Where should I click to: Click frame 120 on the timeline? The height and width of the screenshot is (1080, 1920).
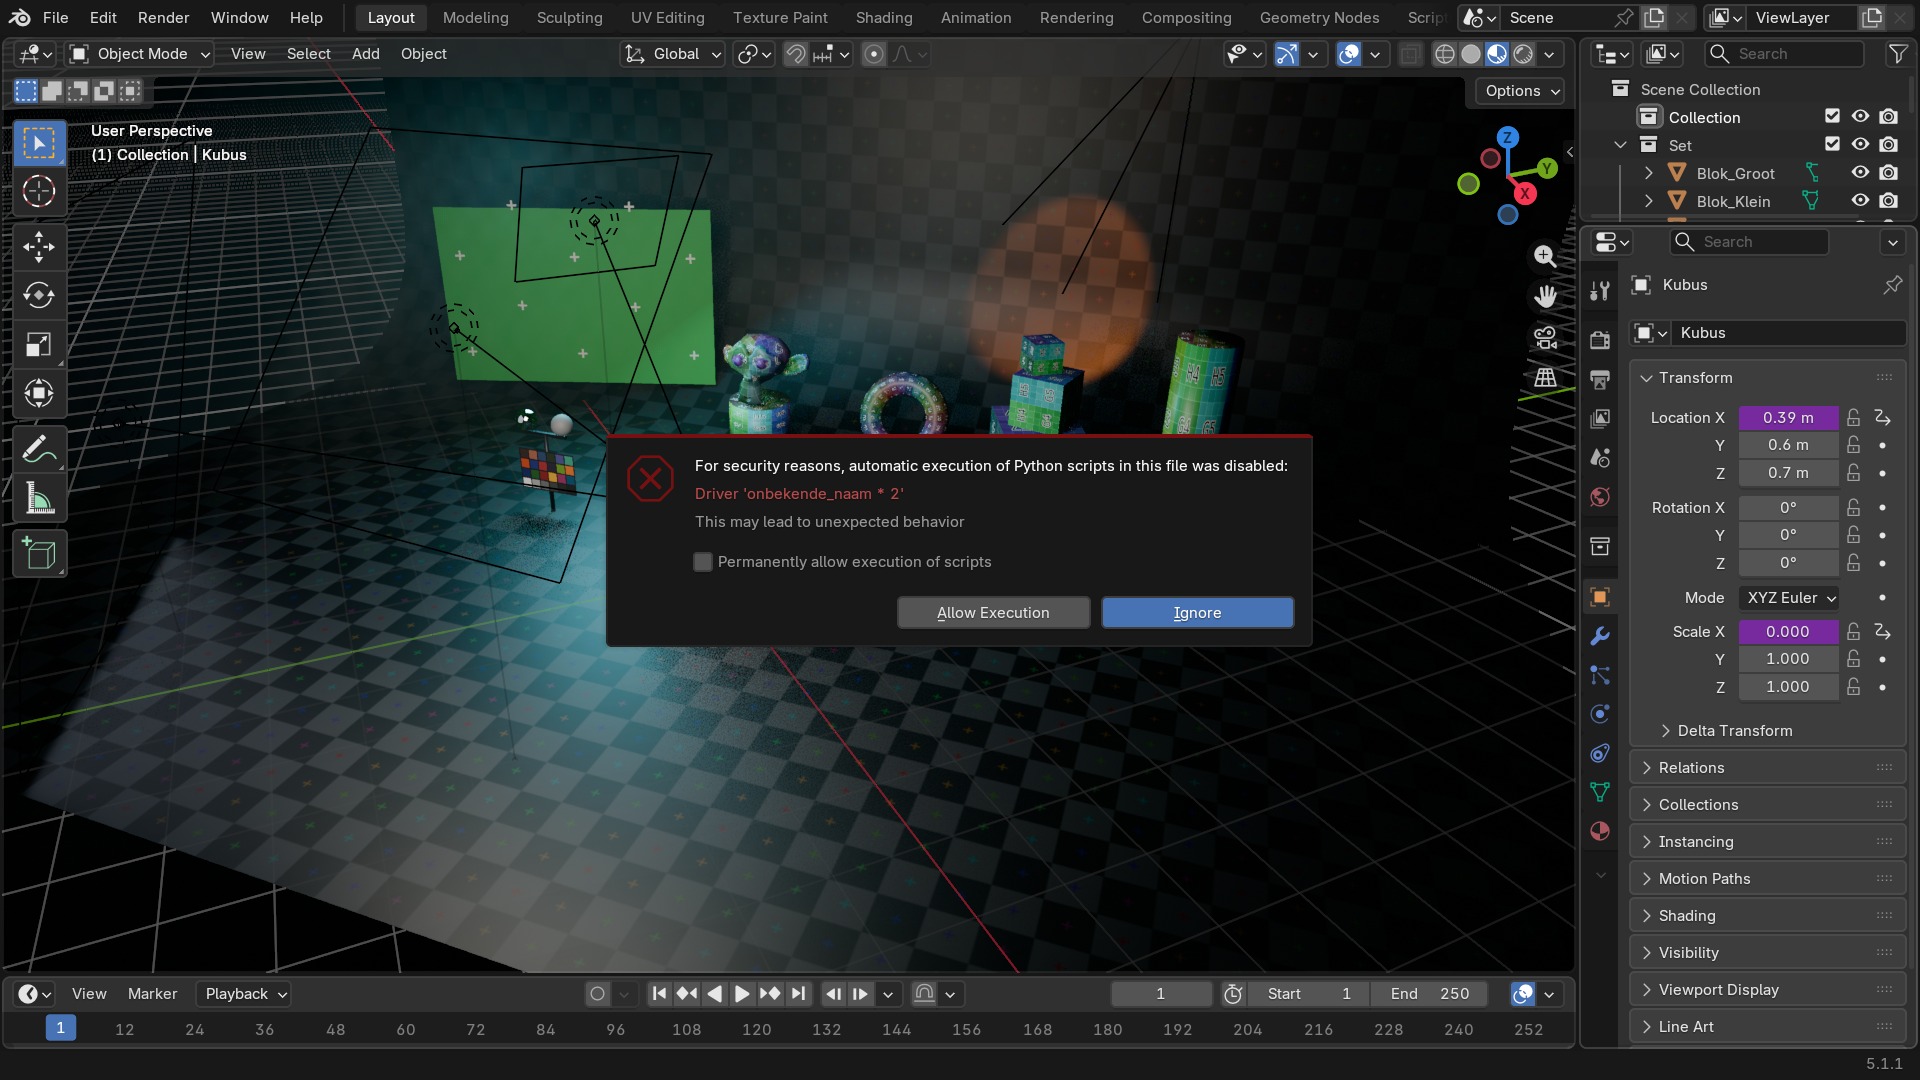(756, 1029)
